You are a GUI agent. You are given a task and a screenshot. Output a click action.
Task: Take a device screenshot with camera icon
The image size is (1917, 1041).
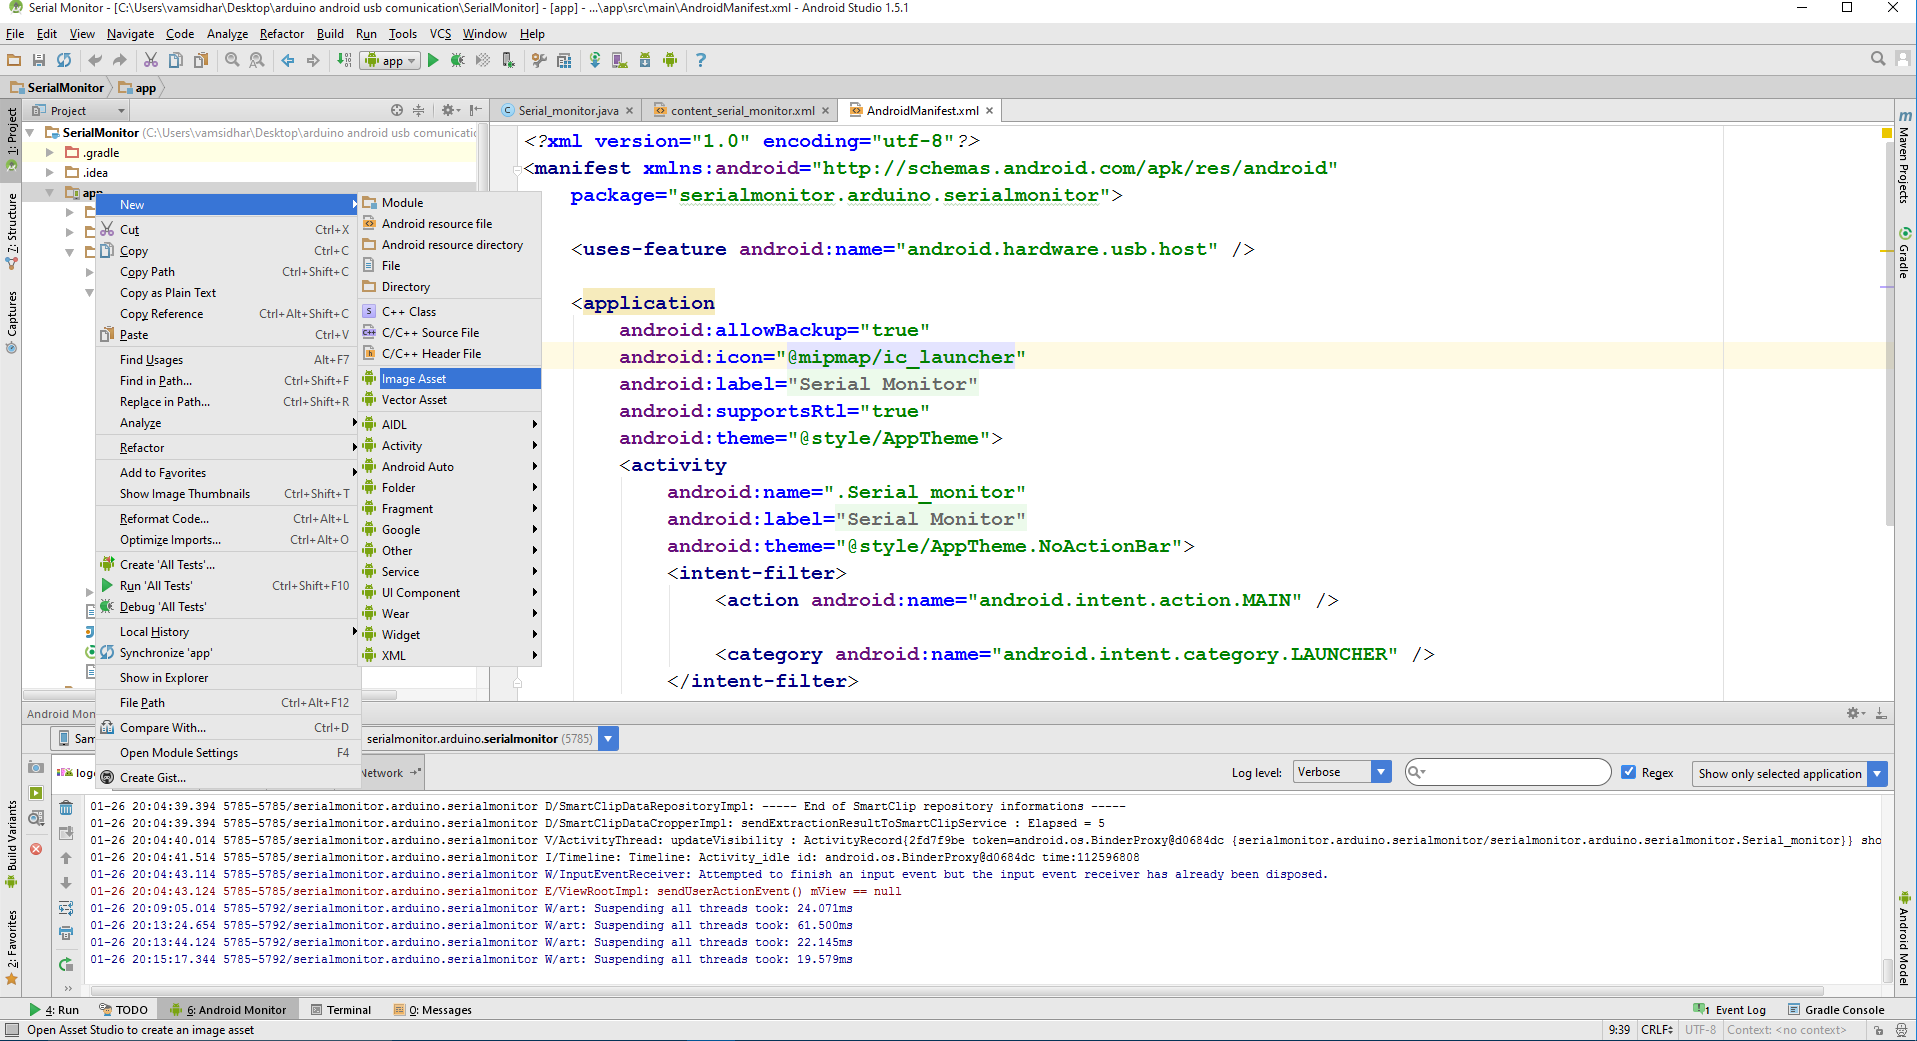point(36,767)
